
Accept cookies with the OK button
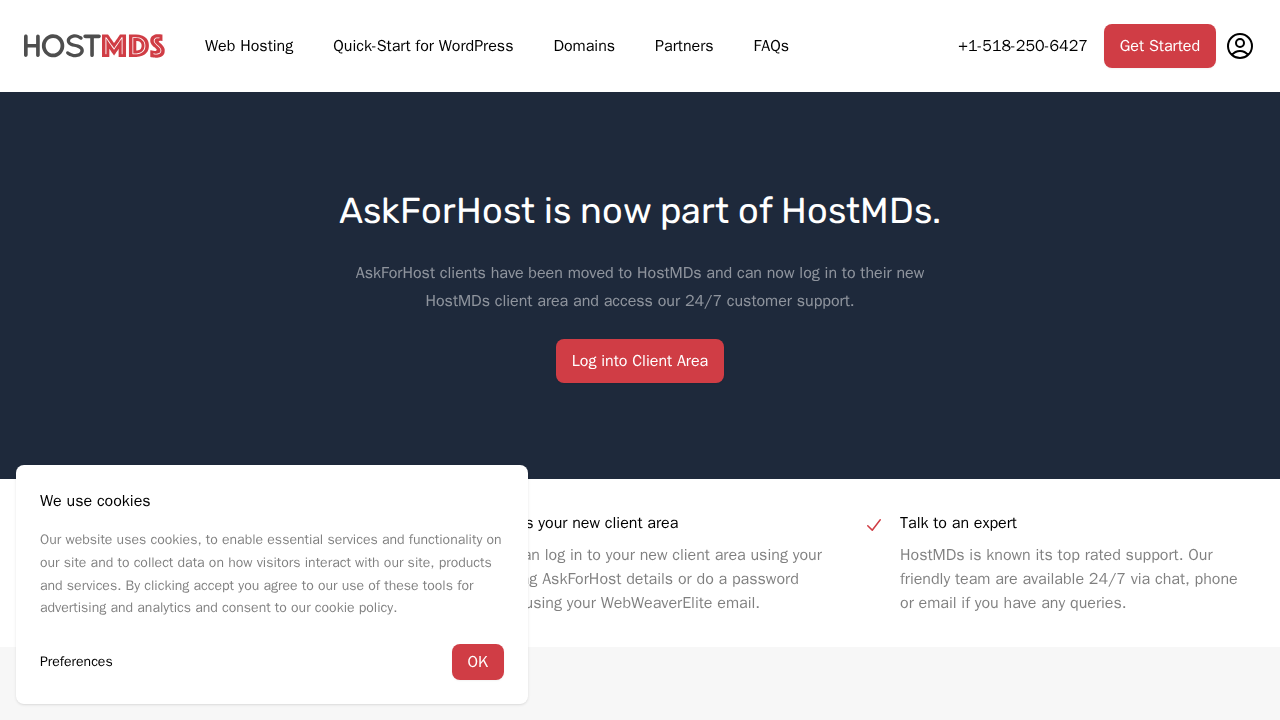[478, 662]
